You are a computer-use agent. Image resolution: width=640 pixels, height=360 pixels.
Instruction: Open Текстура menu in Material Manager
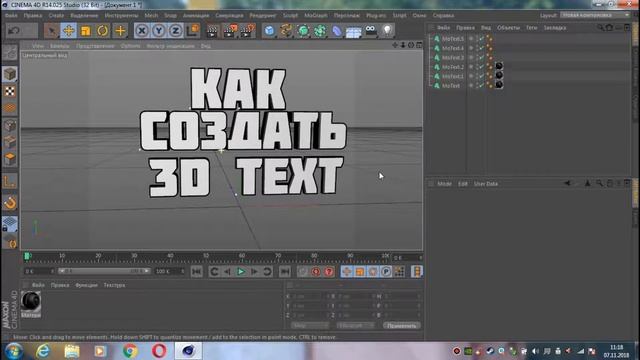pos(114,285)
